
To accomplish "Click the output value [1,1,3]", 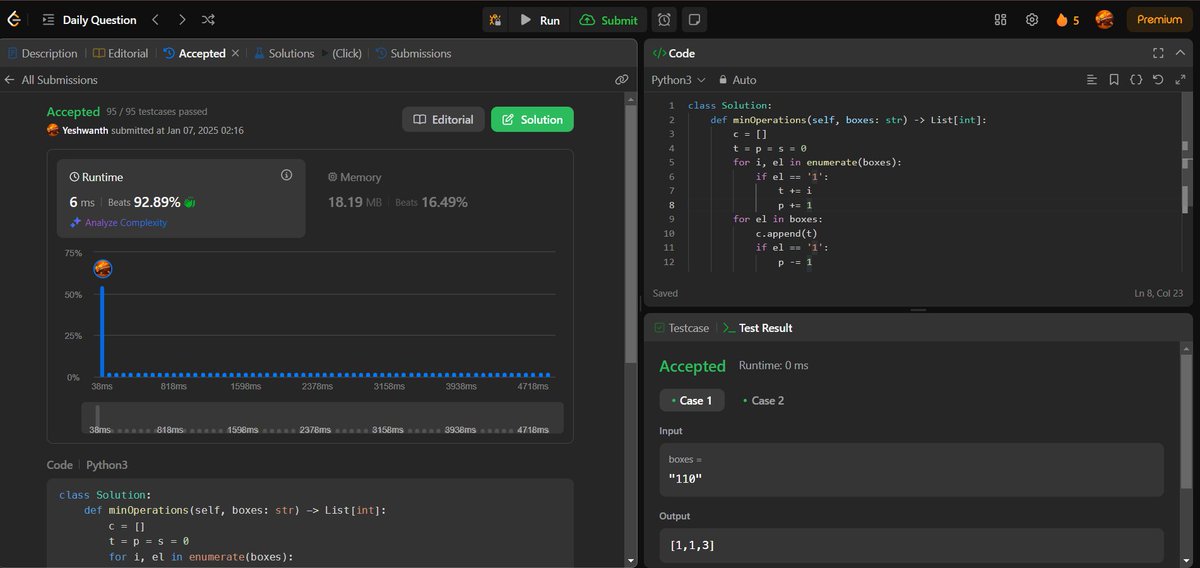I will click(x=691, y=546).
